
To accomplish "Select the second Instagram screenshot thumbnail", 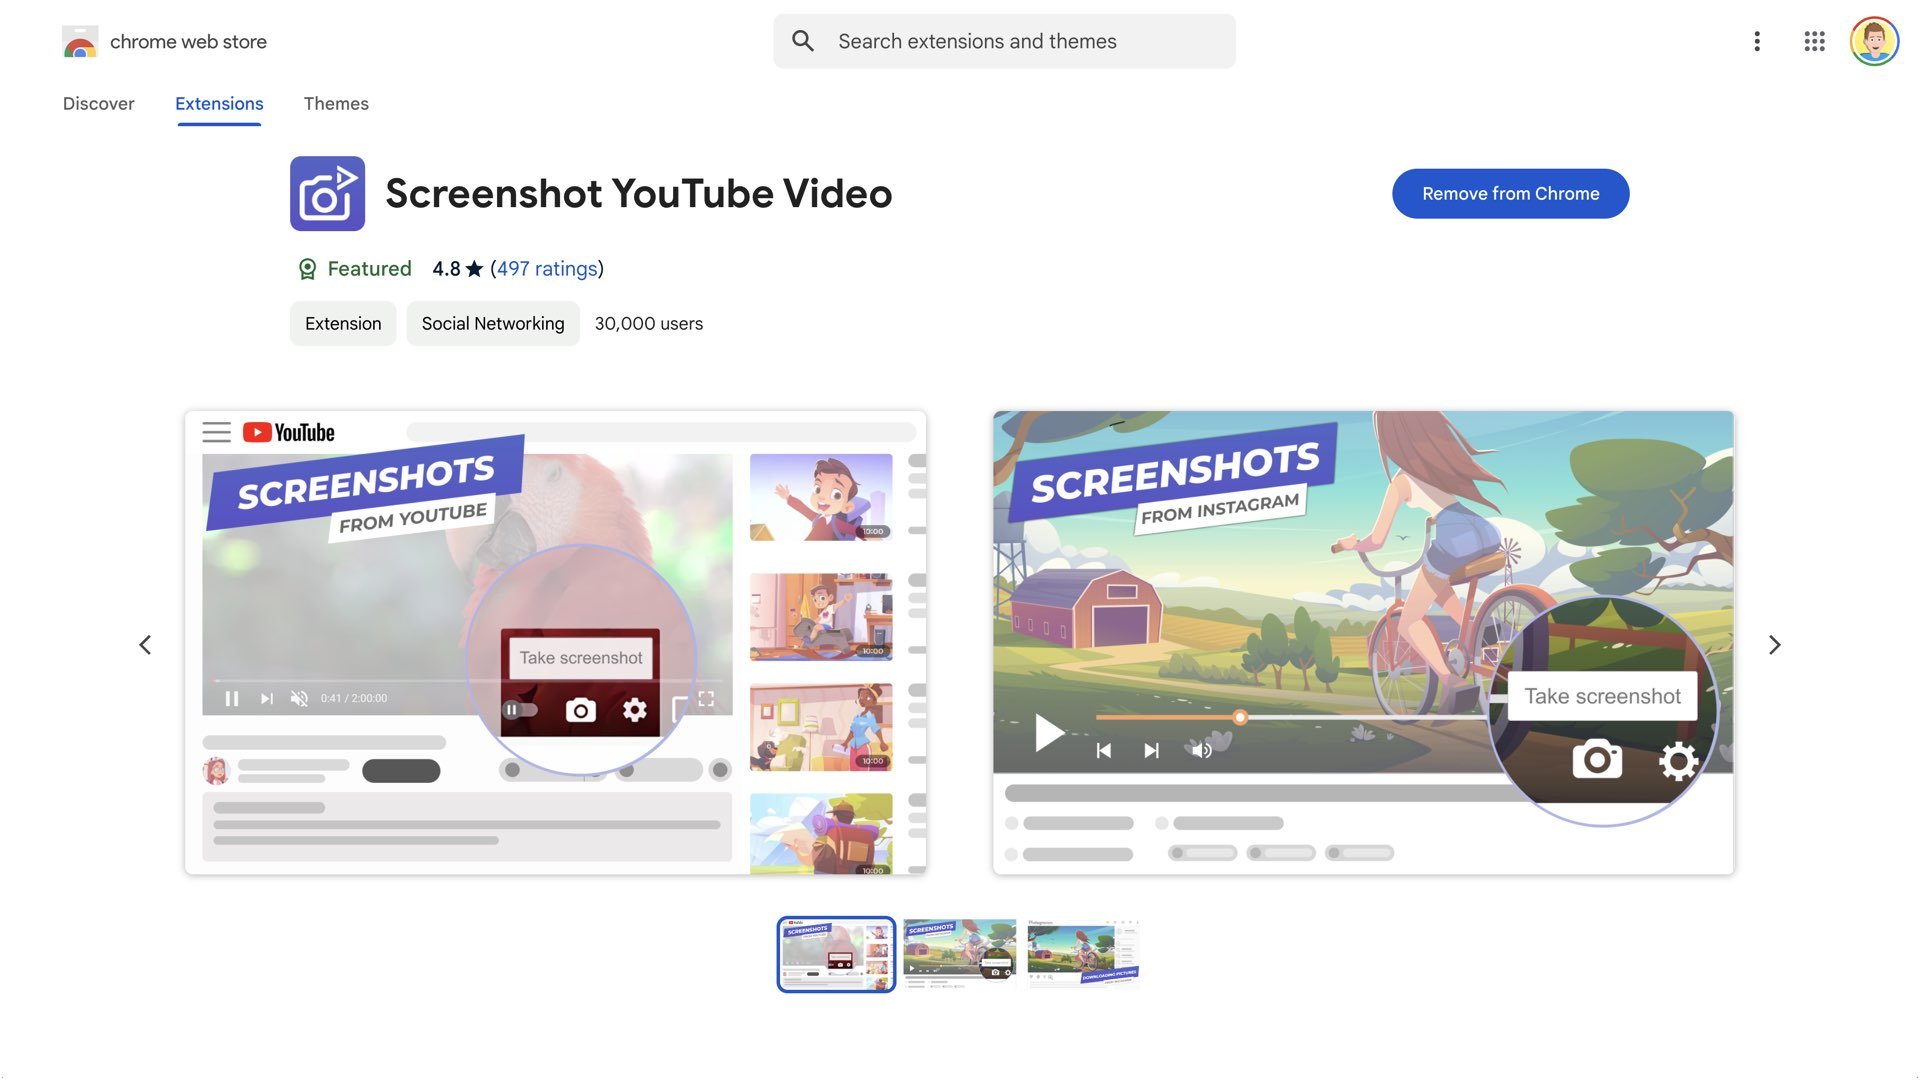I will point(959,955).
